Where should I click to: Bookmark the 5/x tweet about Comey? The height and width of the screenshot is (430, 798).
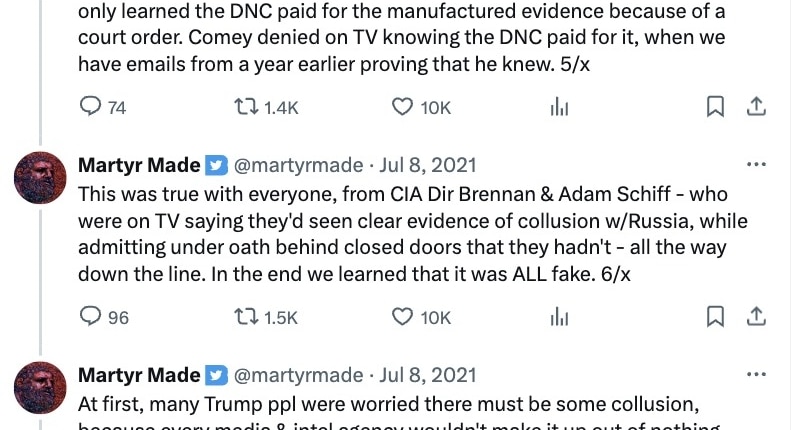coord(715,107)
